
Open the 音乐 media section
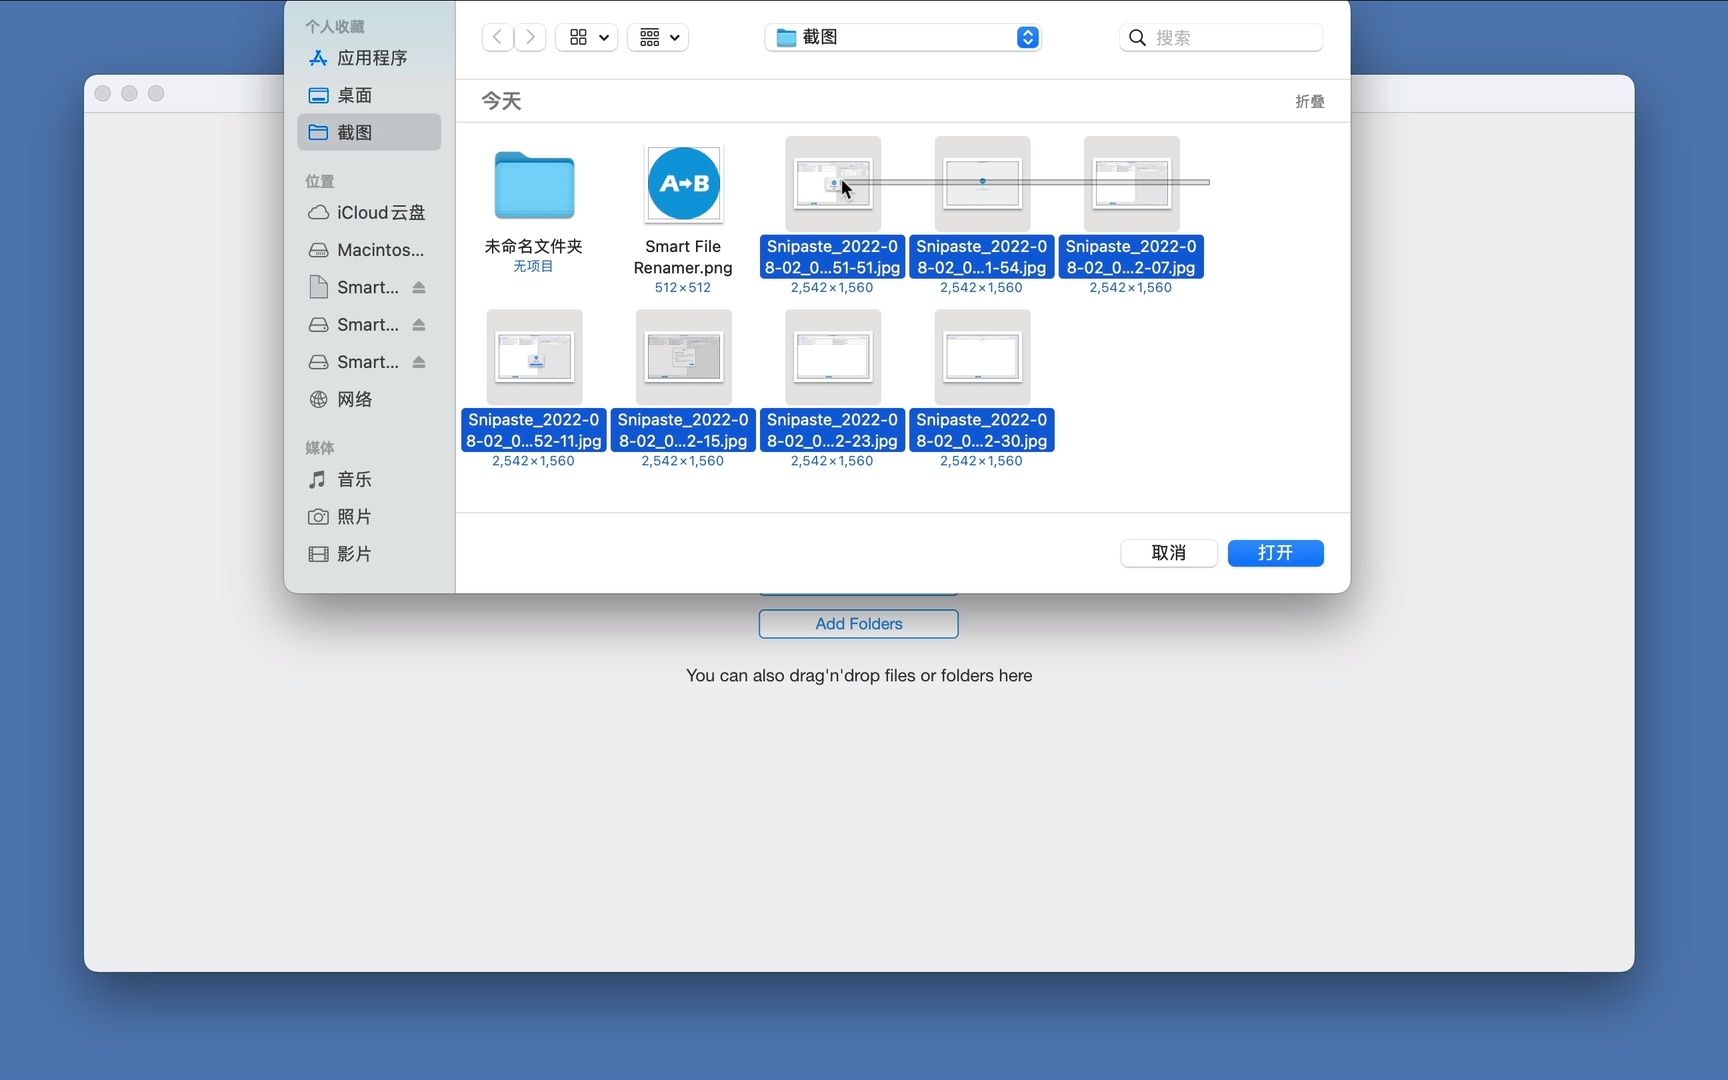click(354, 479)
